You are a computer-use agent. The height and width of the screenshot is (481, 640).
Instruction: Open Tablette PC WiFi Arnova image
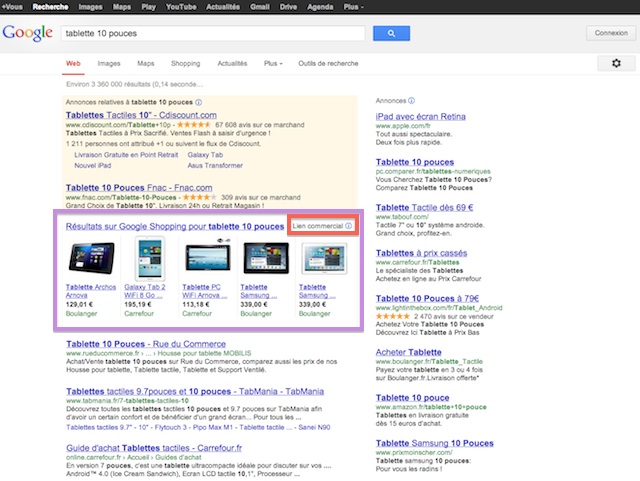(x=207, y=256)
